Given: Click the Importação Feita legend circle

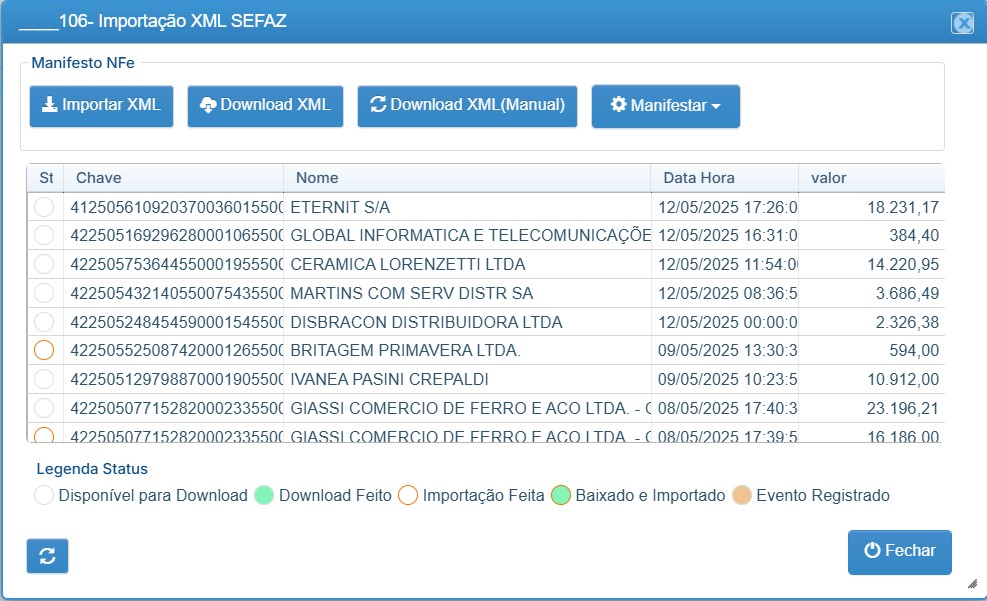Looking at the screenshot, I should tap(408, 495).
